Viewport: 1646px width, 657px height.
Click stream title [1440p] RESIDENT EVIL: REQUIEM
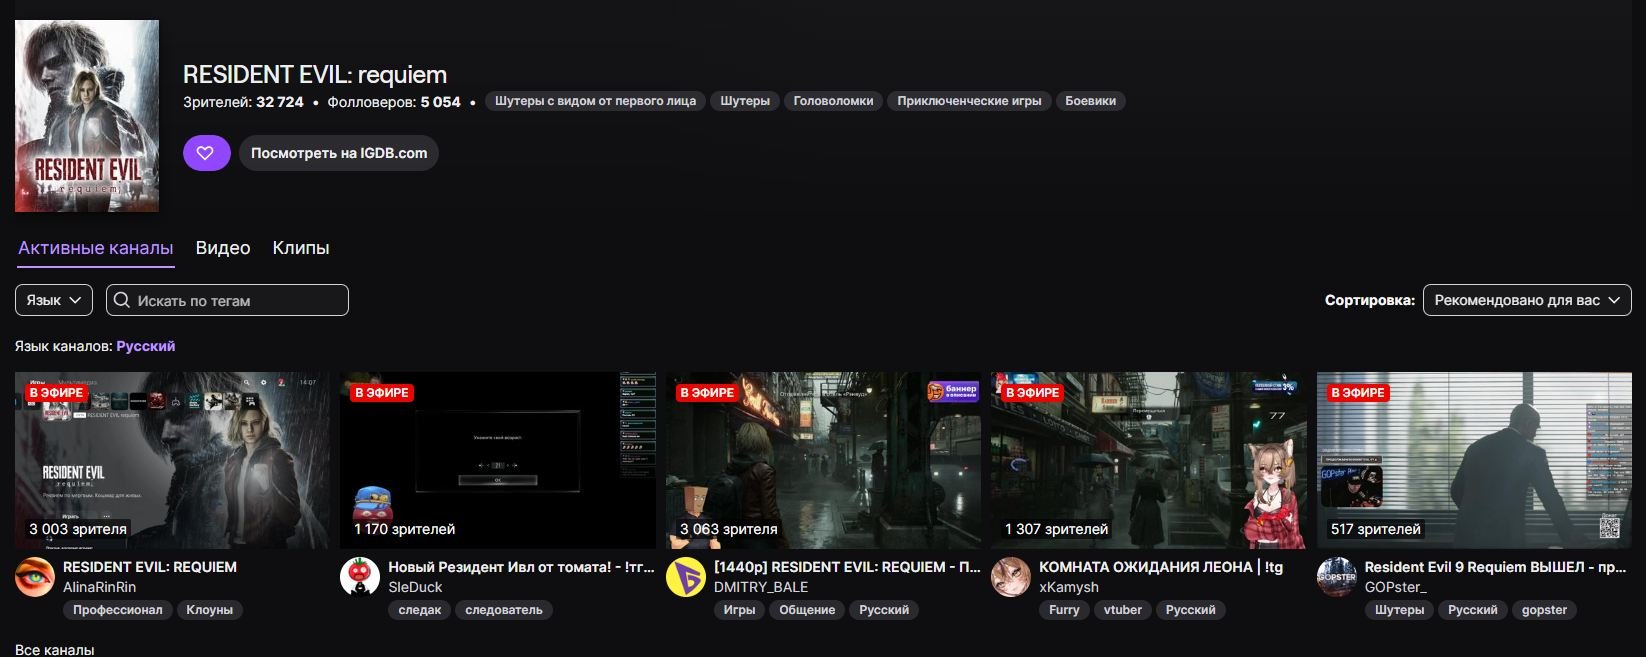point(847,567)
